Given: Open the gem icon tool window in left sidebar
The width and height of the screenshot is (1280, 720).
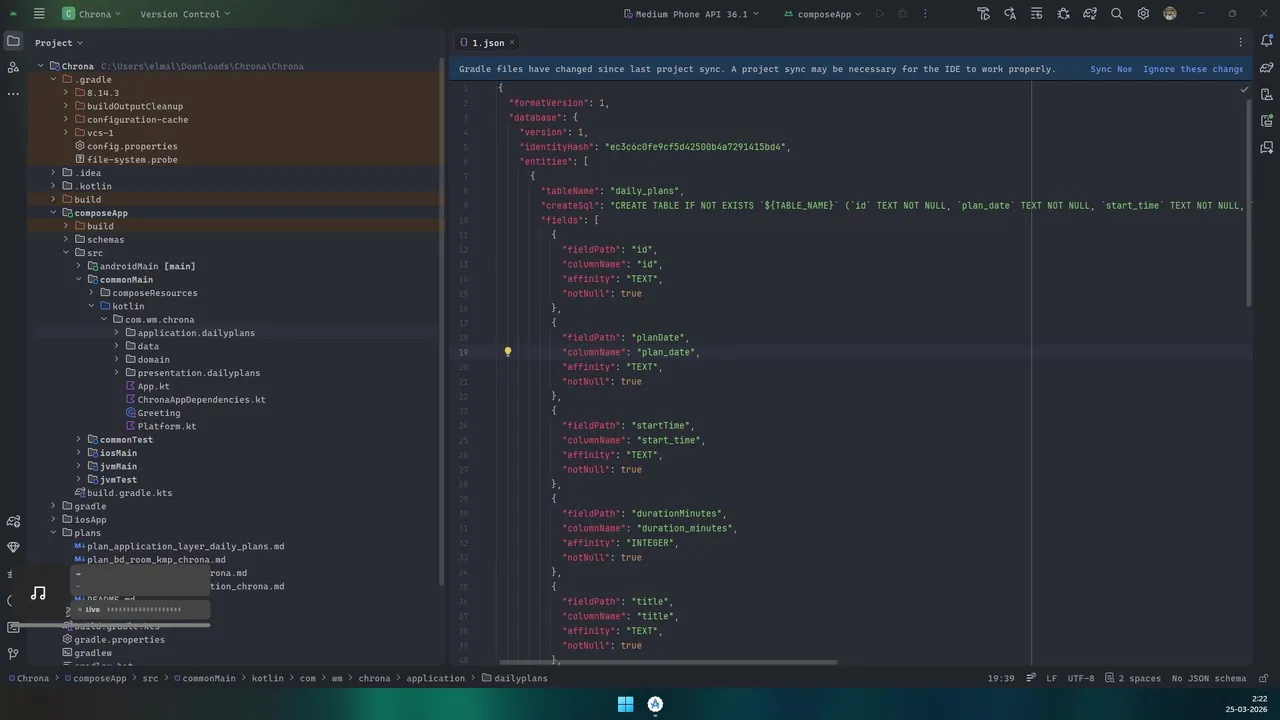Looking at the screenshot, I should click(x=13, y=547).
